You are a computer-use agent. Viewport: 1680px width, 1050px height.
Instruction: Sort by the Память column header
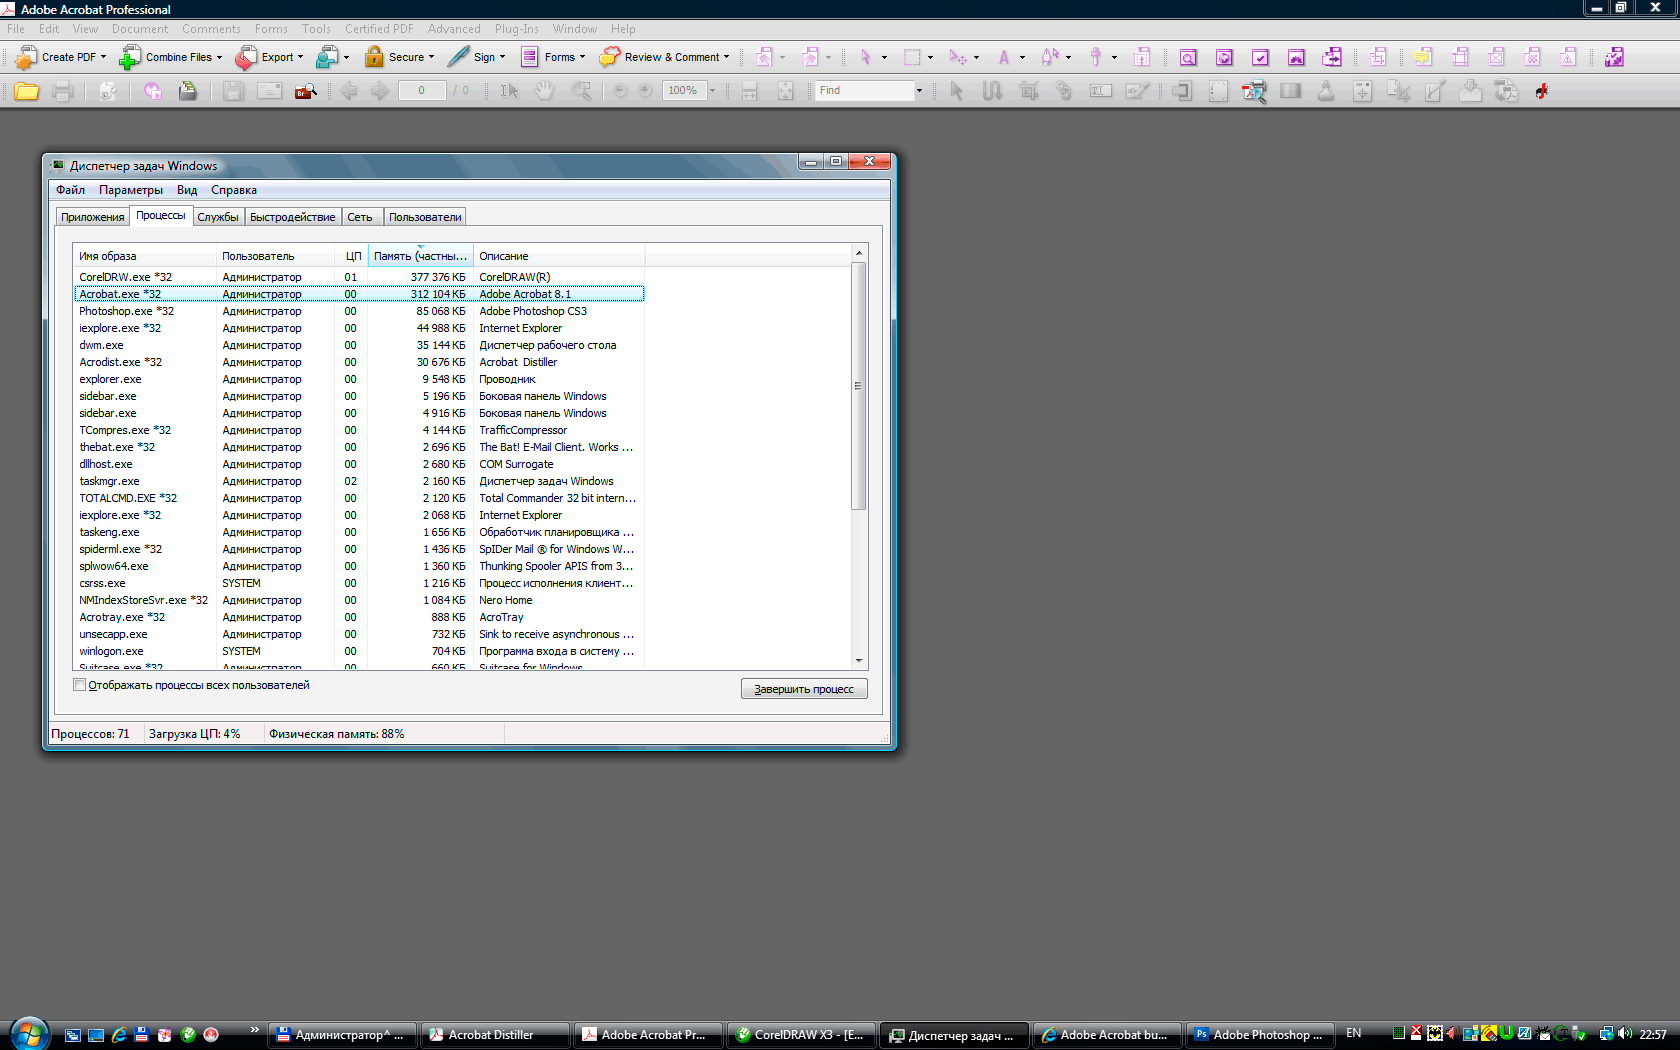[420, 256]
